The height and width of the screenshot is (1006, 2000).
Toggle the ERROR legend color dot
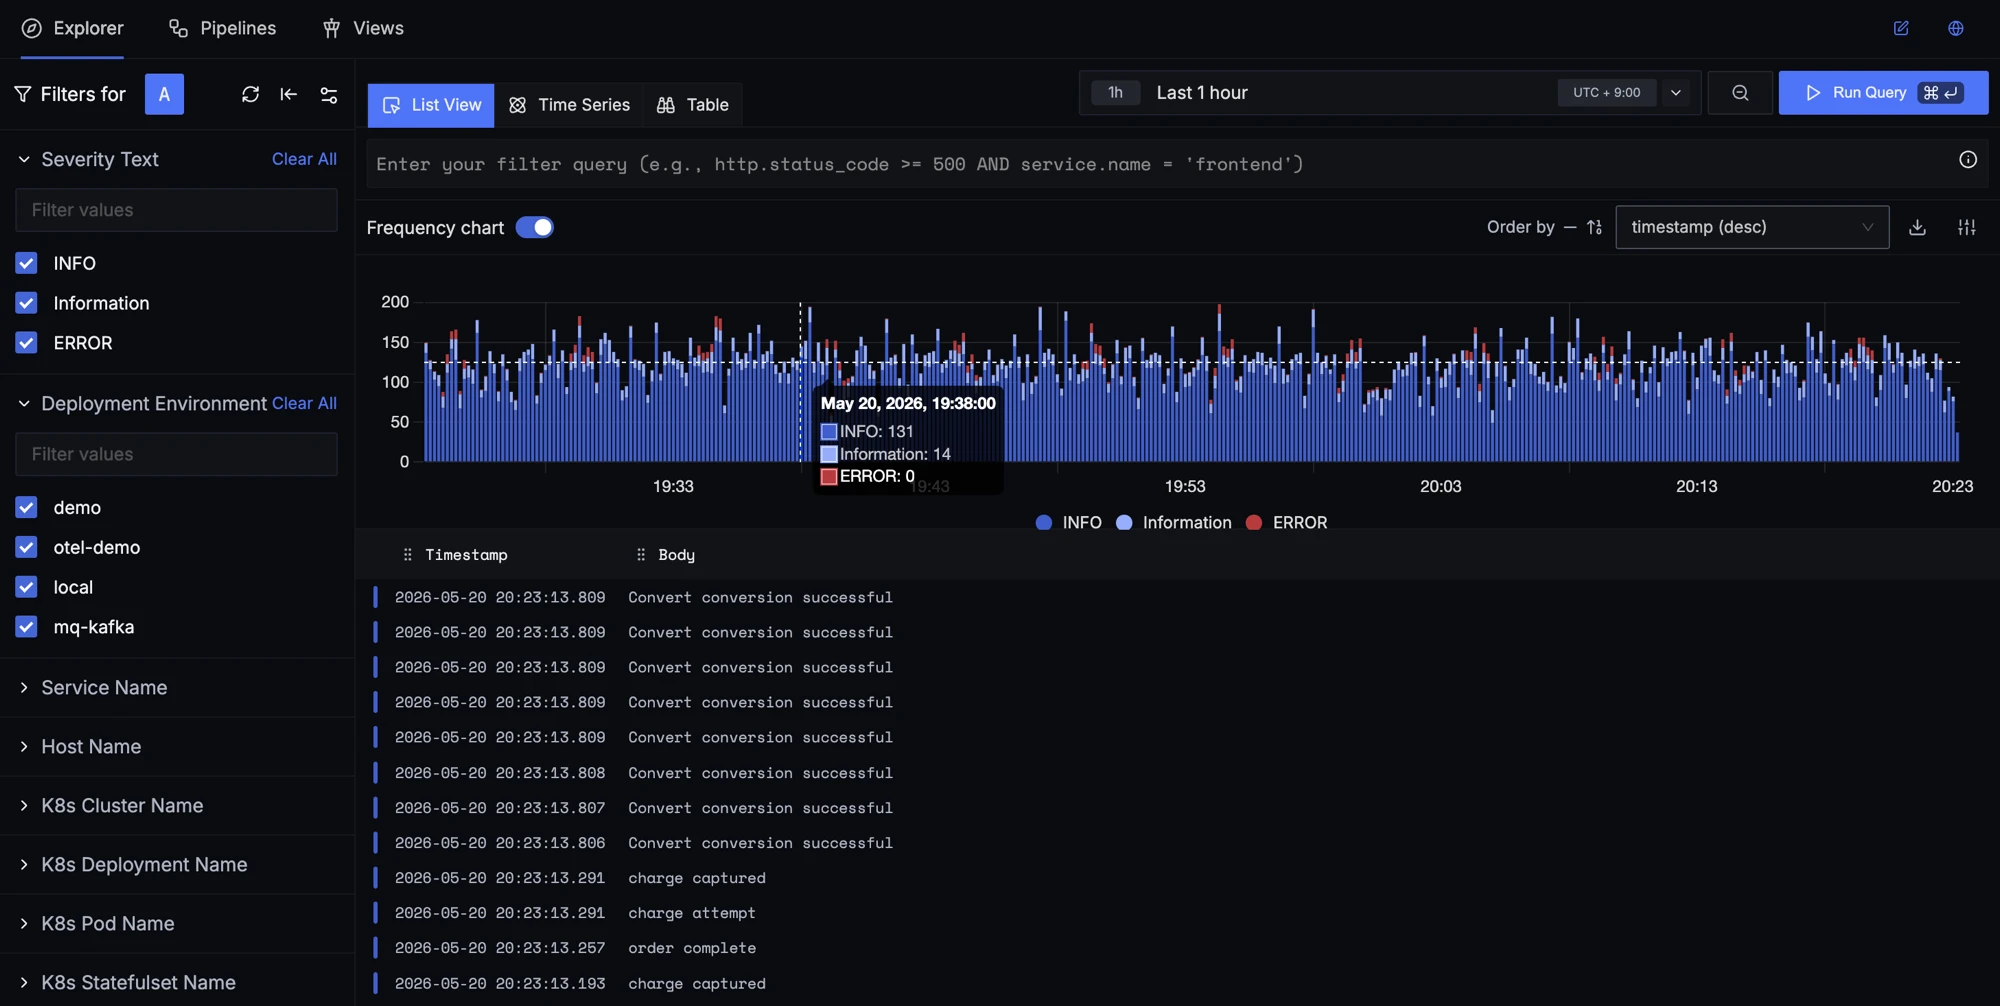(1254, 523)
